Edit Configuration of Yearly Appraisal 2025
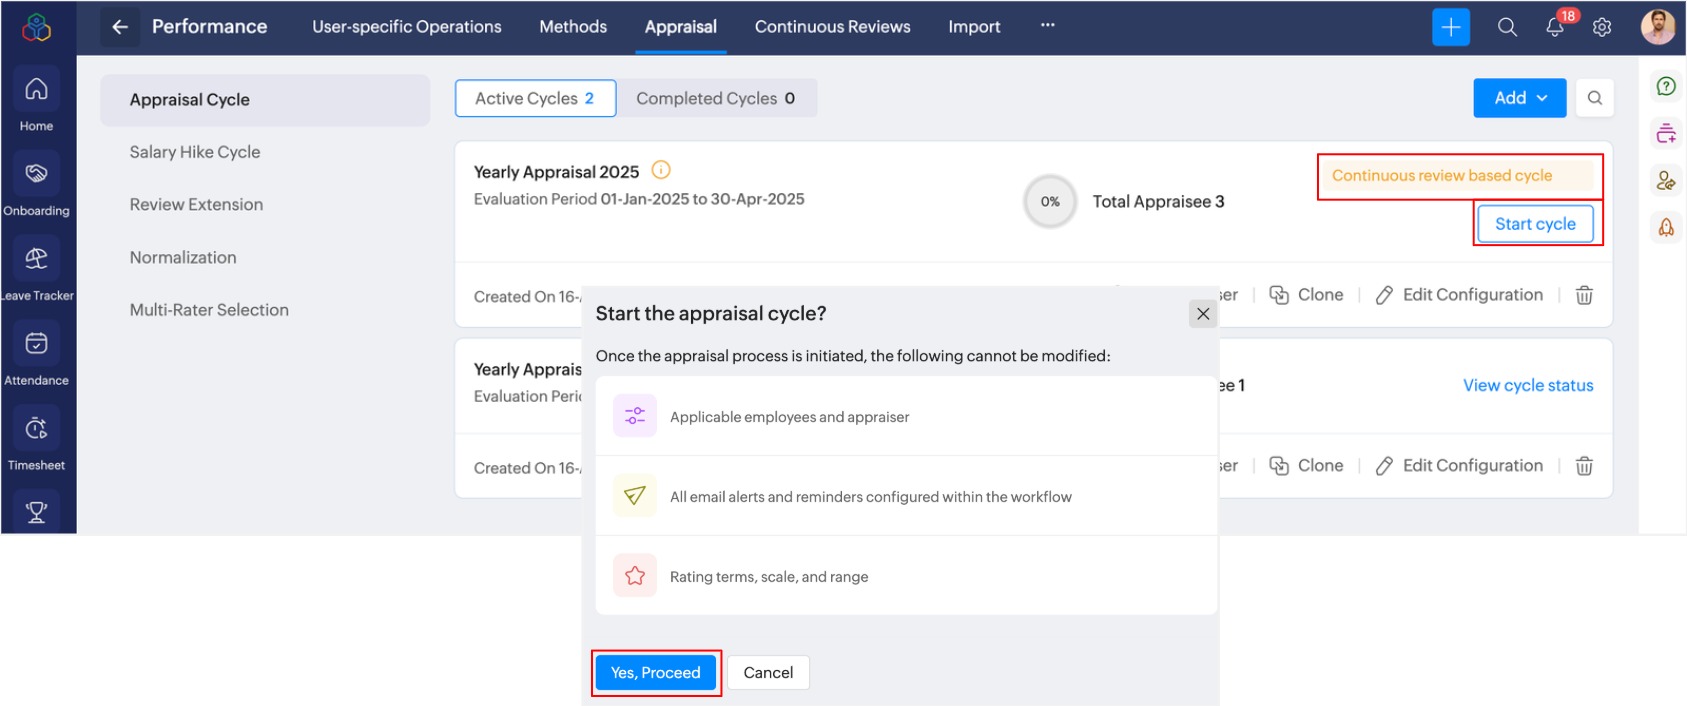 (x=1459, y=295)
